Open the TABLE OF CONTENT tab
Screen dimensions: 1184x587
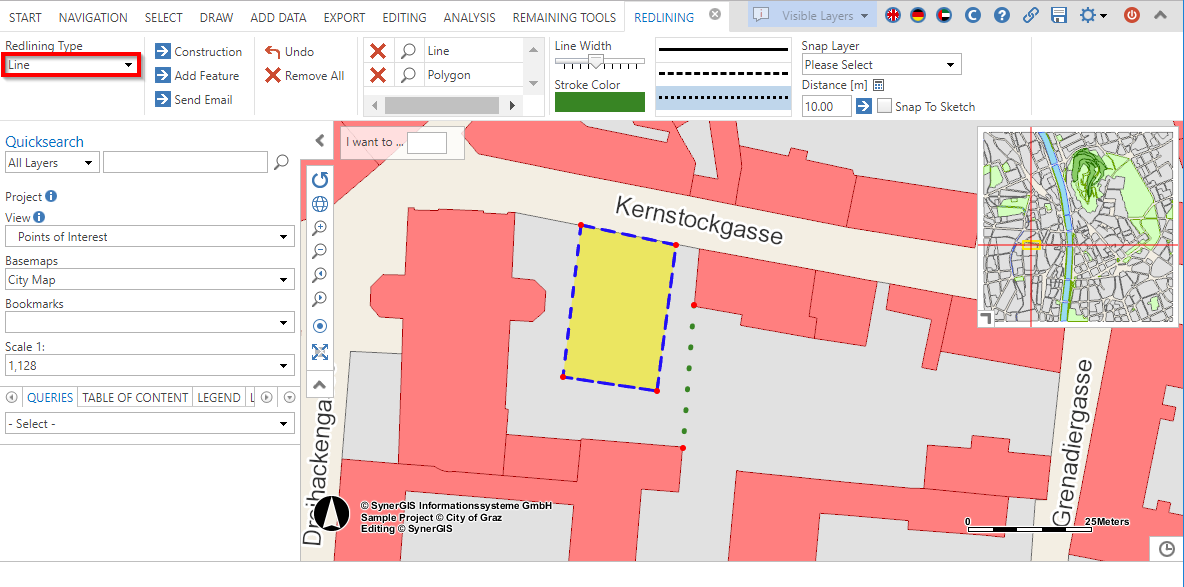(x=135, y=397)
